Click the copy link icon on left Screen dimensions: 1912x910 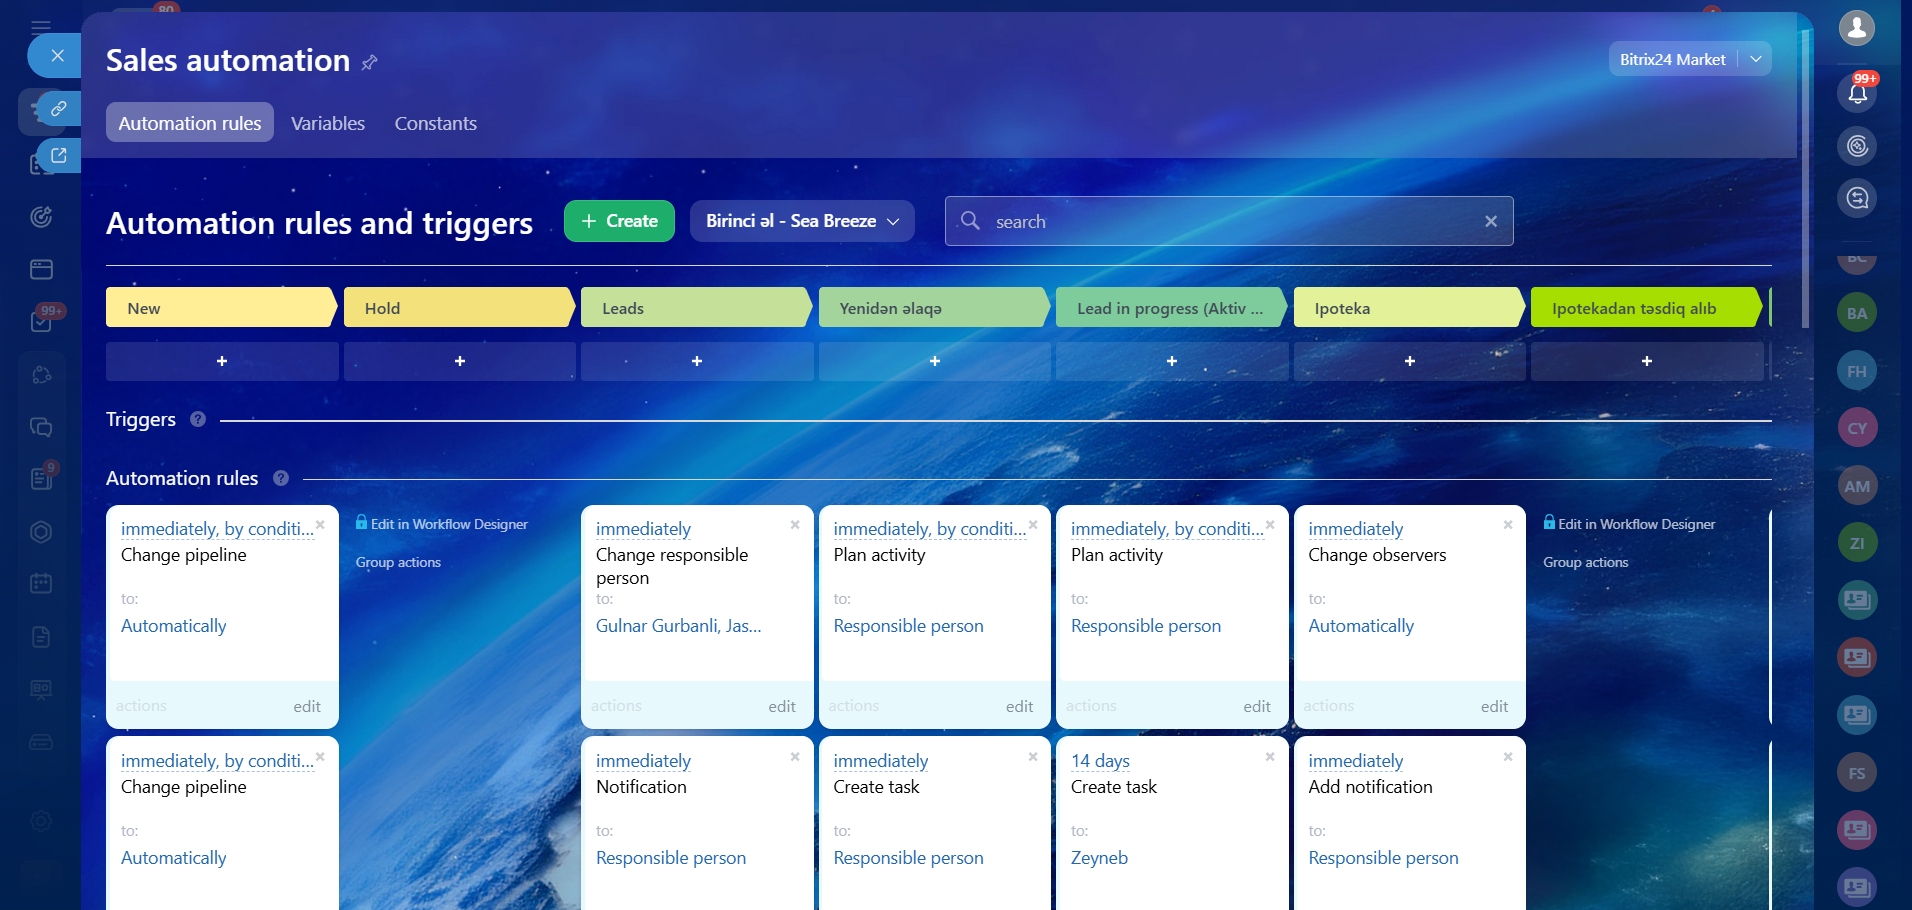58,108
